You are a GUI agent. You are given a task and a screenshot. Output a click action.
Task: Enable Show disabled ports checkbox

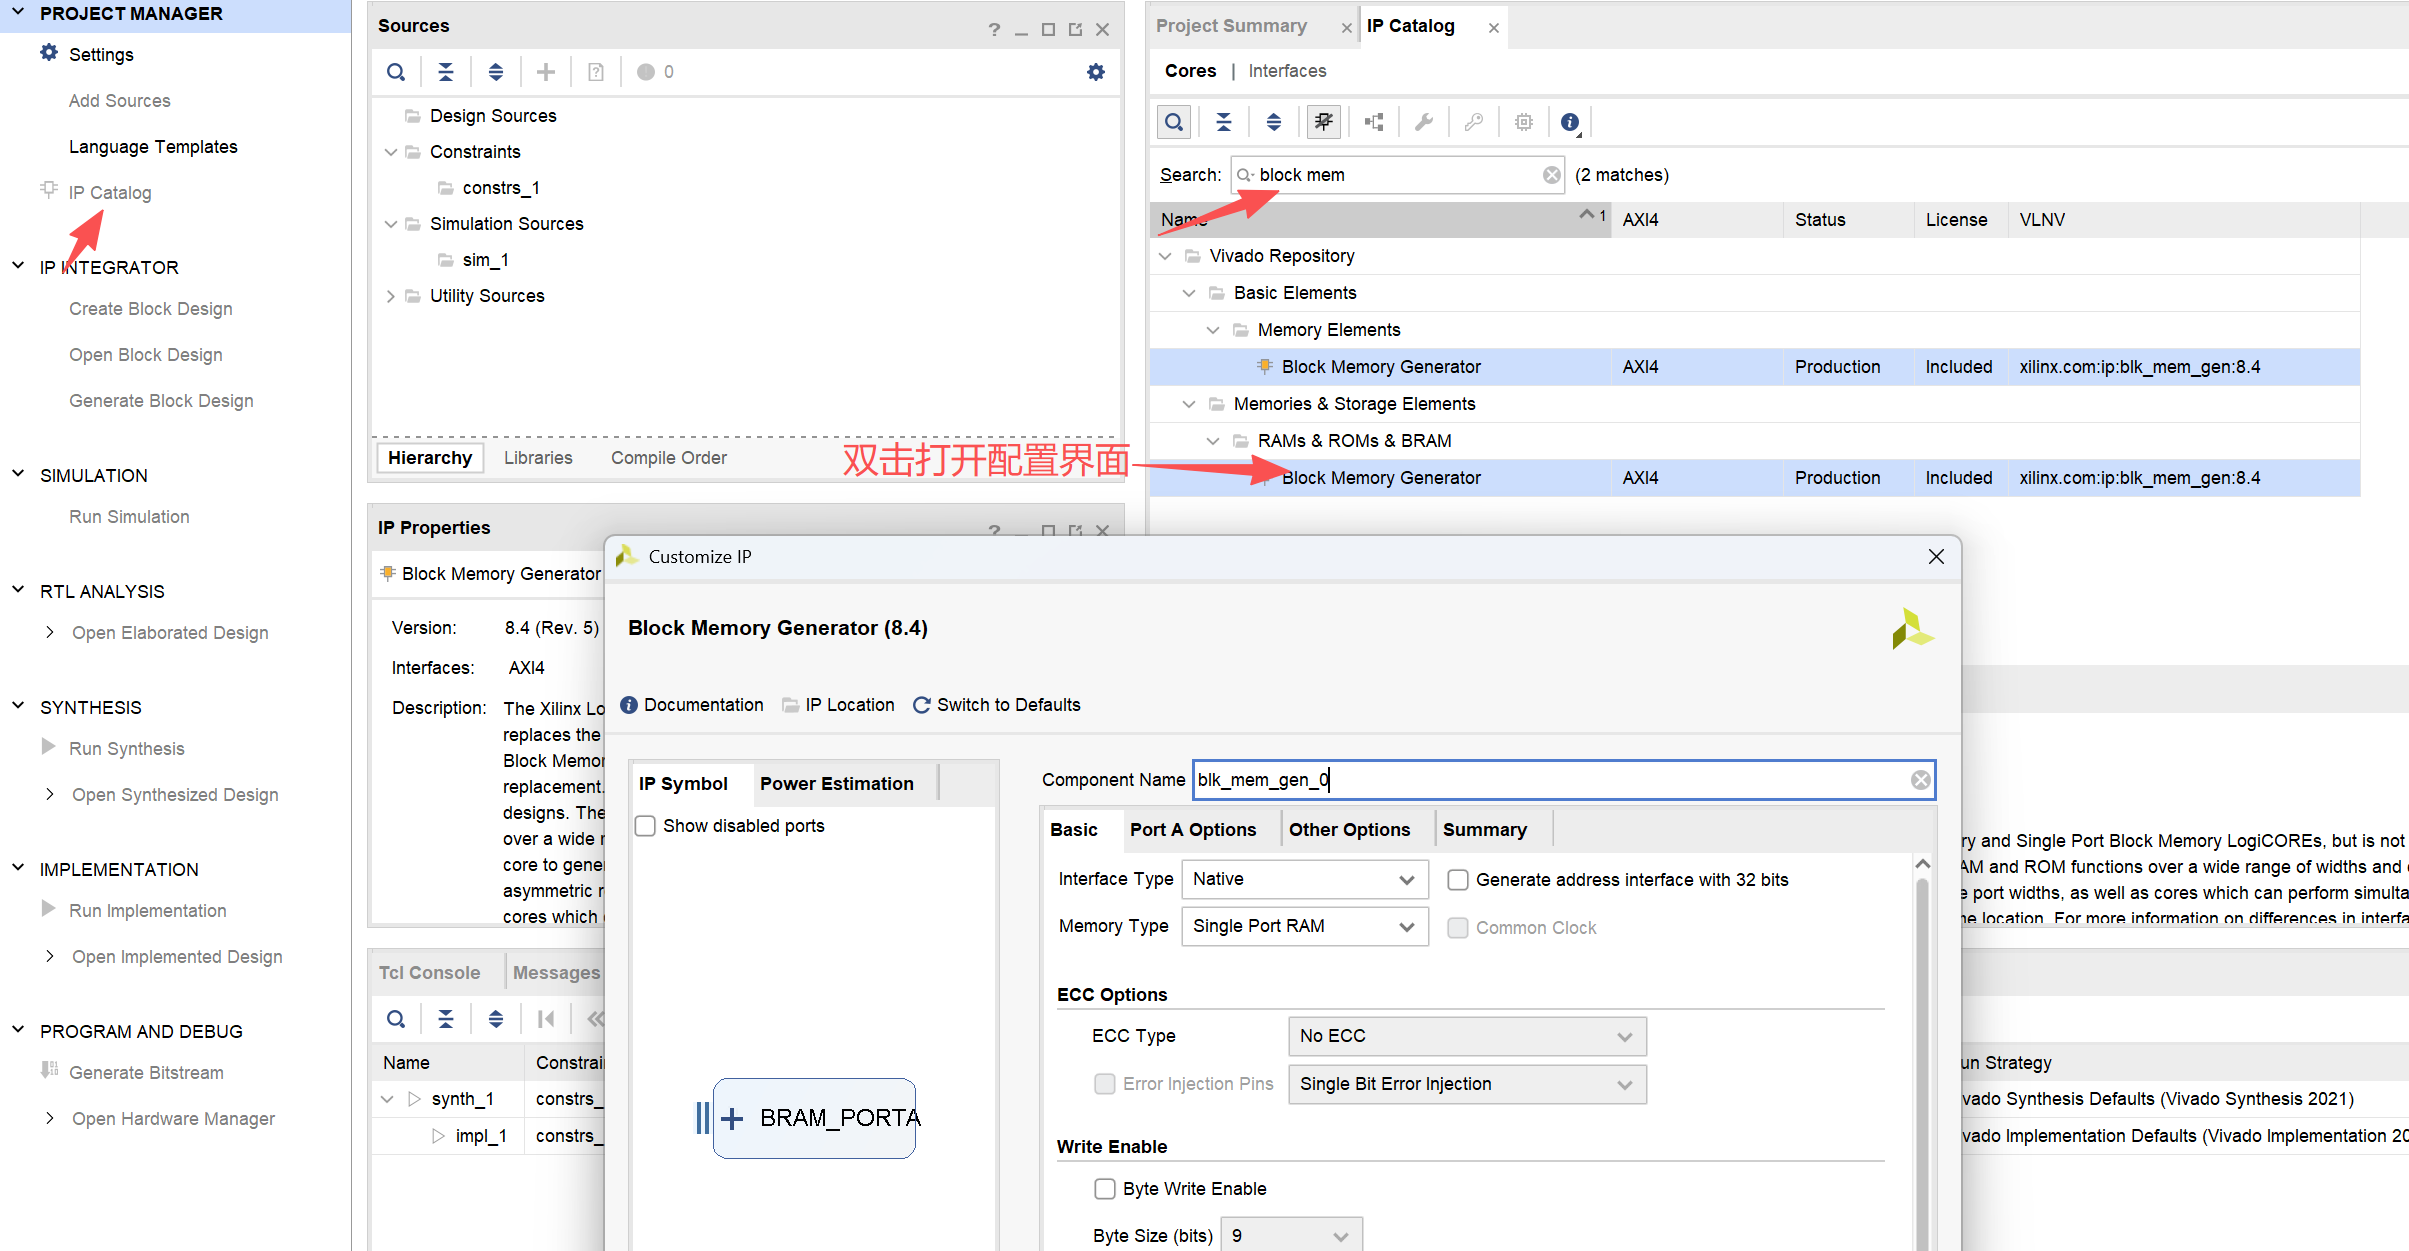point(646,826)
